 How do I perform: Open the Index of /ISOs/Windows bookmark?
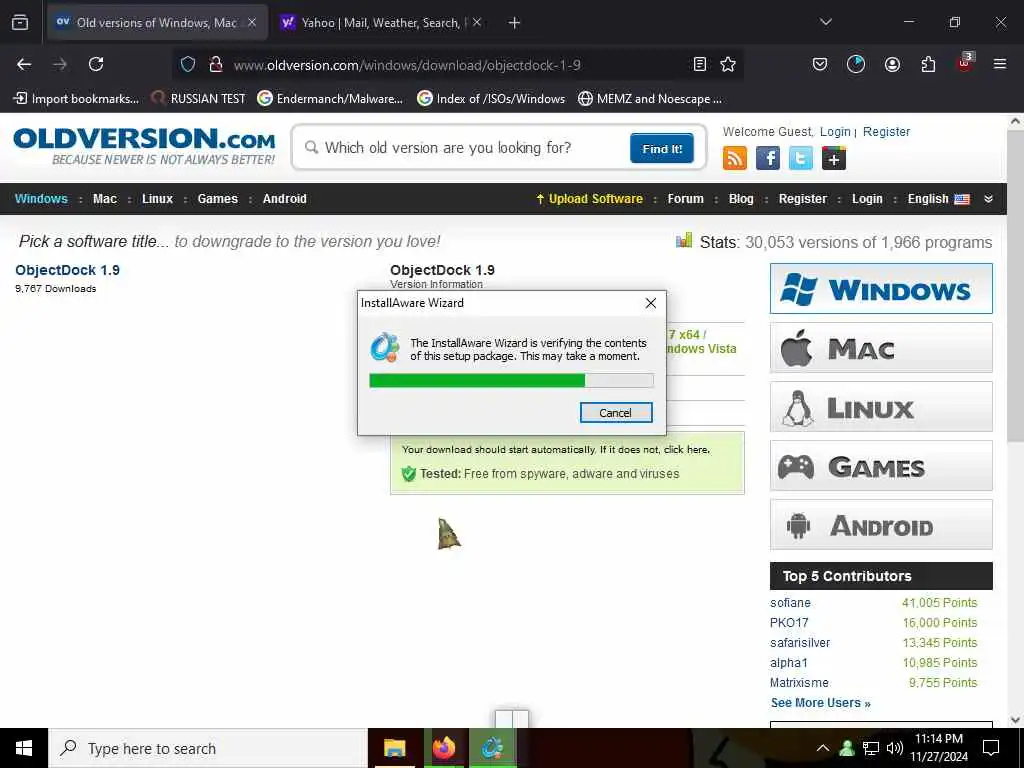pos(491,99)
